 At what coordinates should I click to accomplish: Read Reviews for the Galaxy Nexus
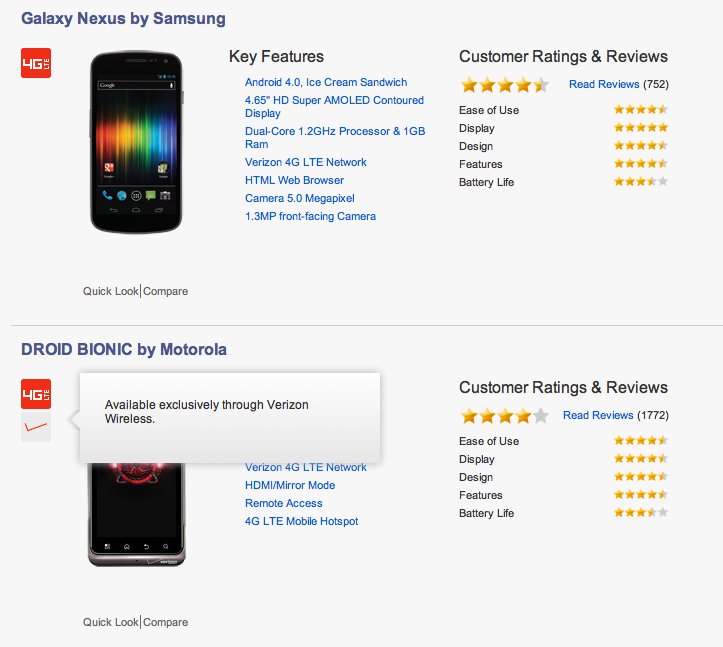click(604, 85)
